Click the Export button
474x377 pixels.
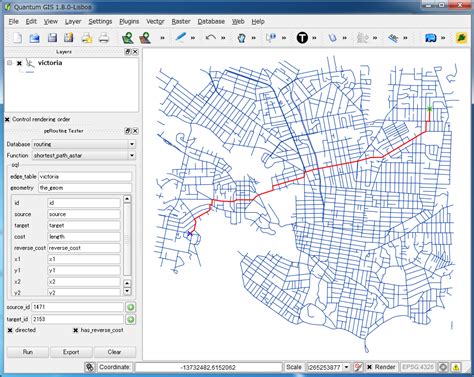point(71,352)
